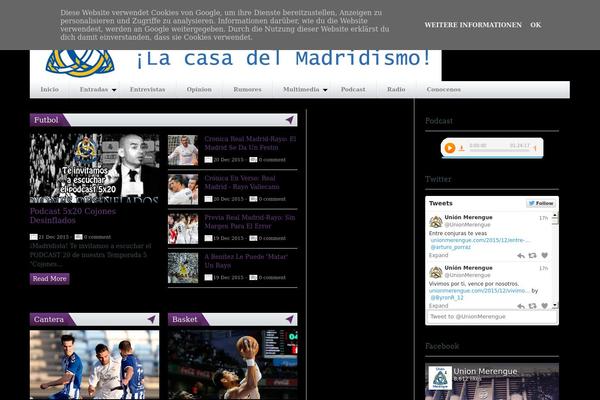Click the Union Merengue Facebook page avatar

[x=440, y=378]
